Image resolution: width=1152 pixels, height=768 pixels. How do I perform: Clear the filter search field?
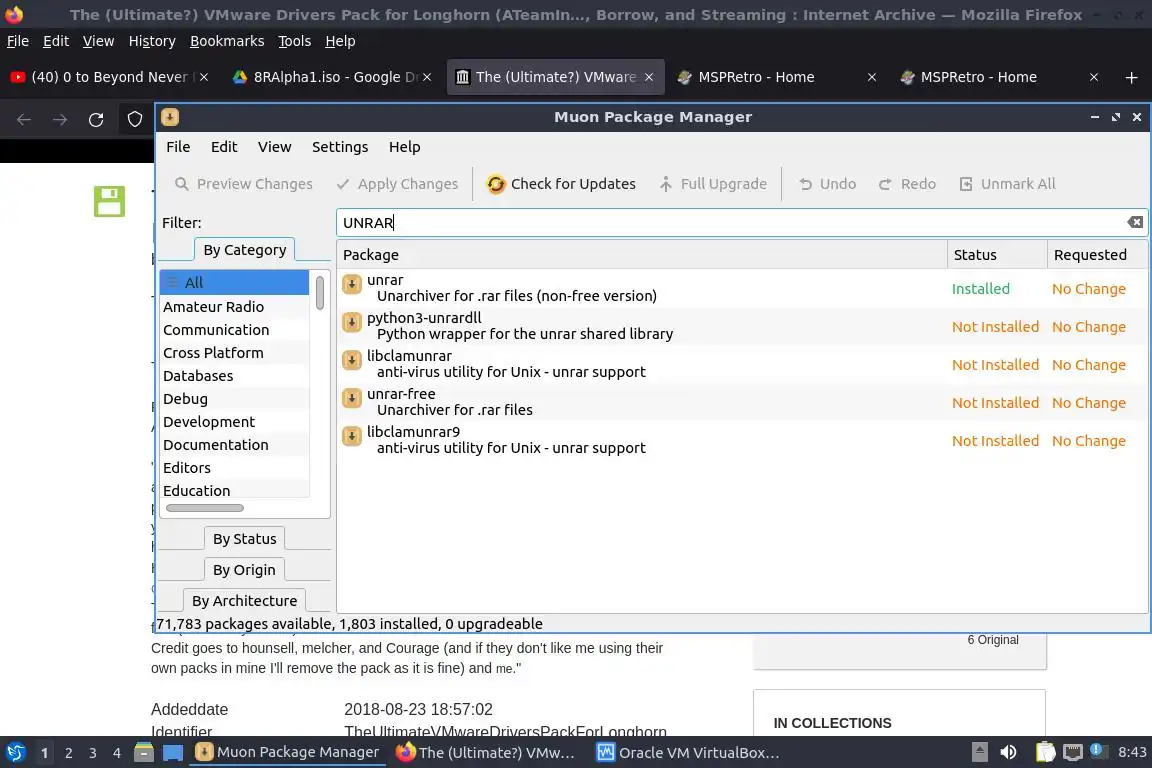(1134, 222)
